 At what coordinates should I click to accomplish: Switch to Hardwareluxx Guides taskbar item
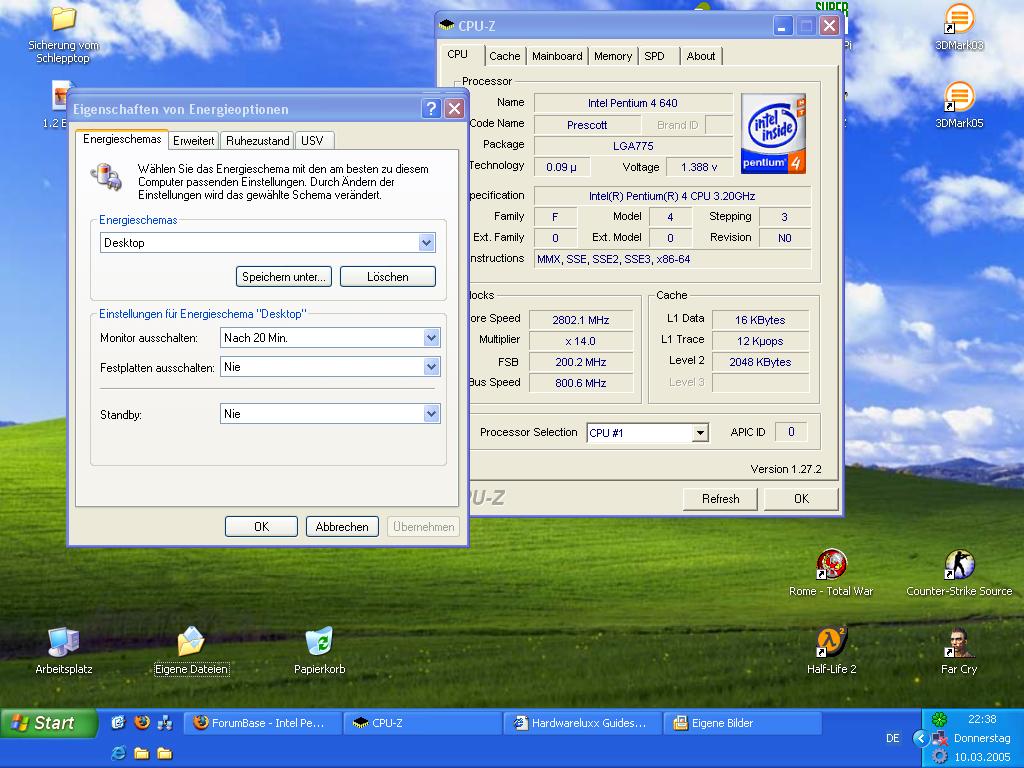[x=583, y=723]
